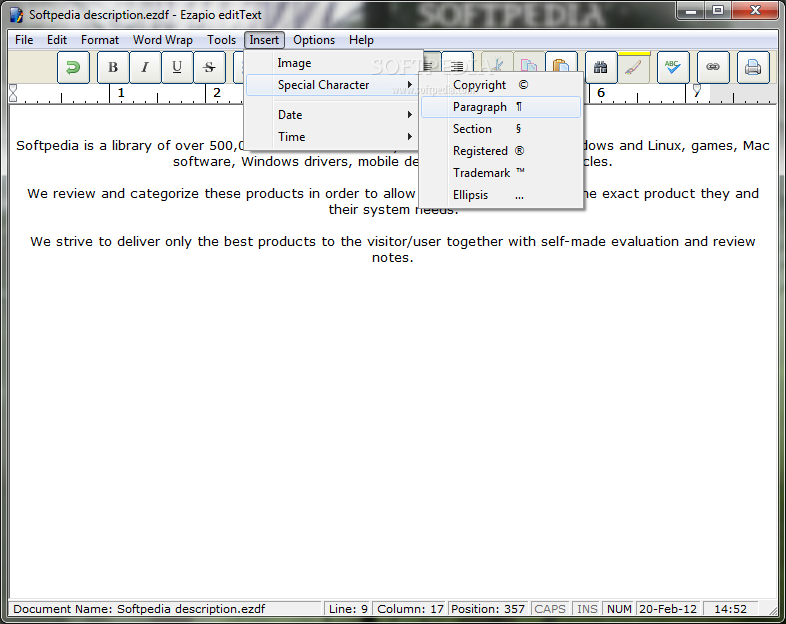Screen dimensions: 786x624
Task: Click the NUM indicator in status bar
Action: (619, 609)
